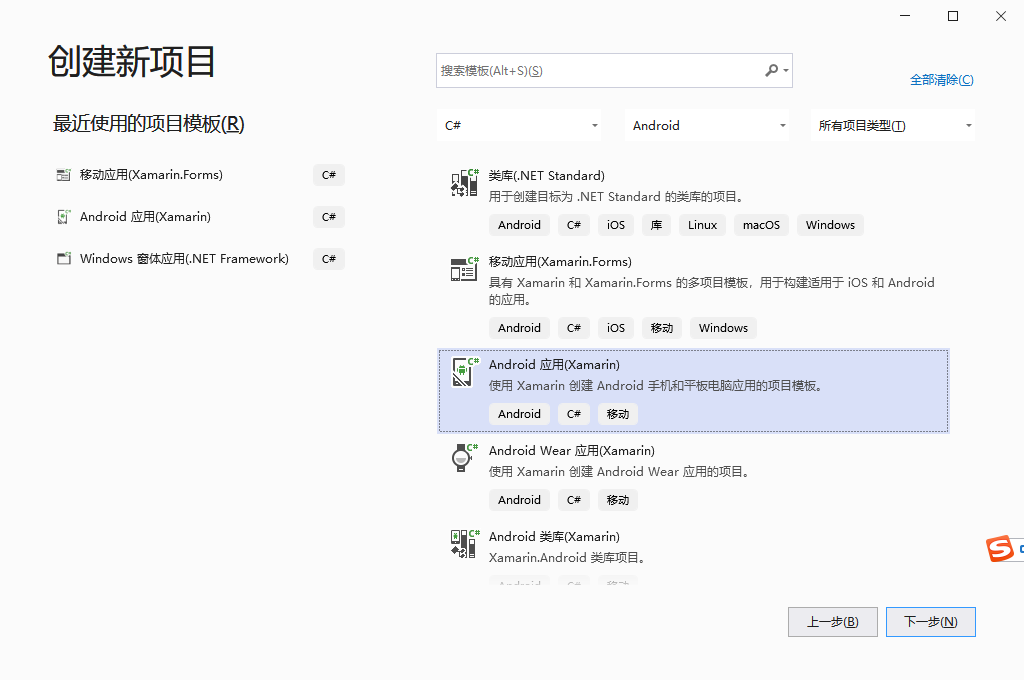The height and width of the screenshot is (680, 1024).
Task: Open the C# language filter dropdown
Action: (519, 125)
